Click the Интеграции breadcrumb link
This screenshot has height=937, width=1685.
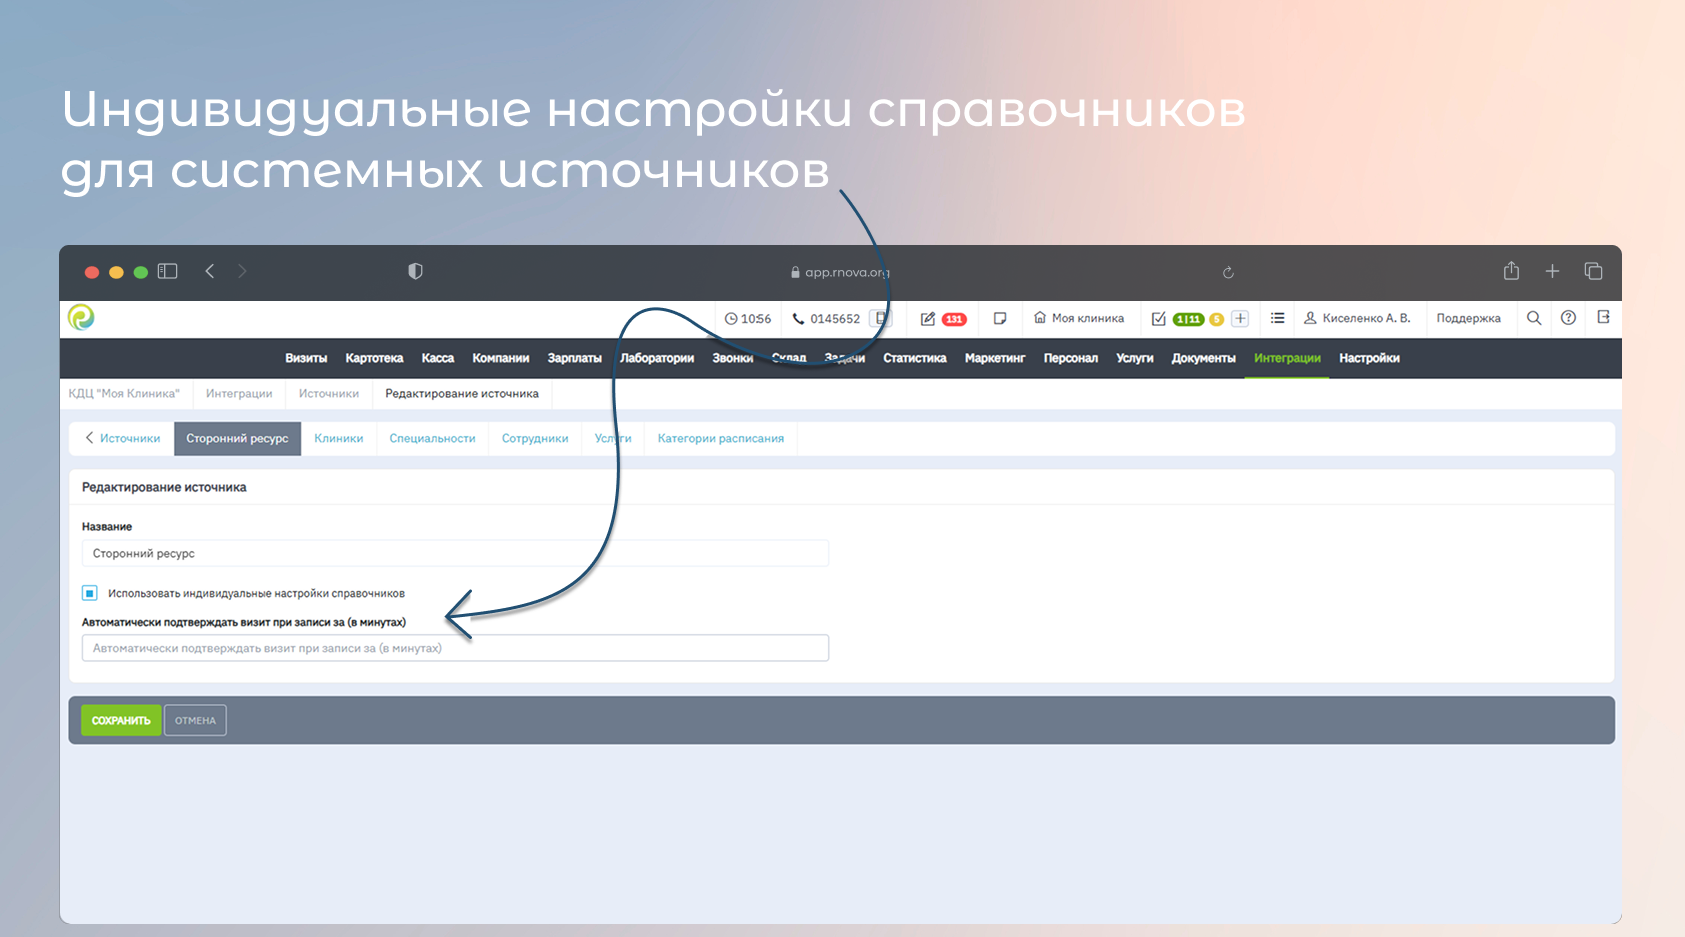239,393
